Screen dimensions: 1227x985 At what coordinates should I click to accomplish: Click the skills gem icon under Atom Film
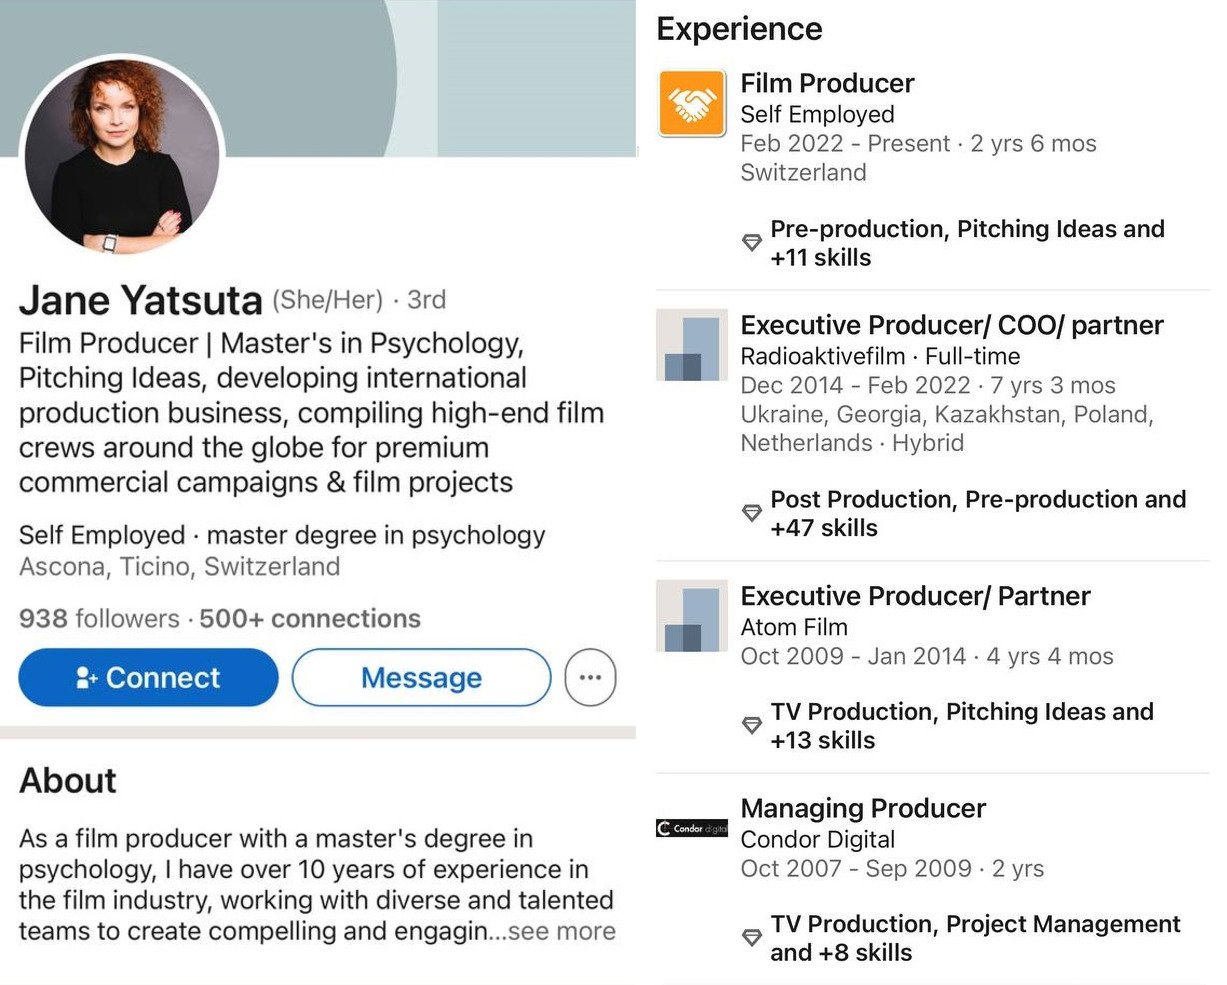752,726
